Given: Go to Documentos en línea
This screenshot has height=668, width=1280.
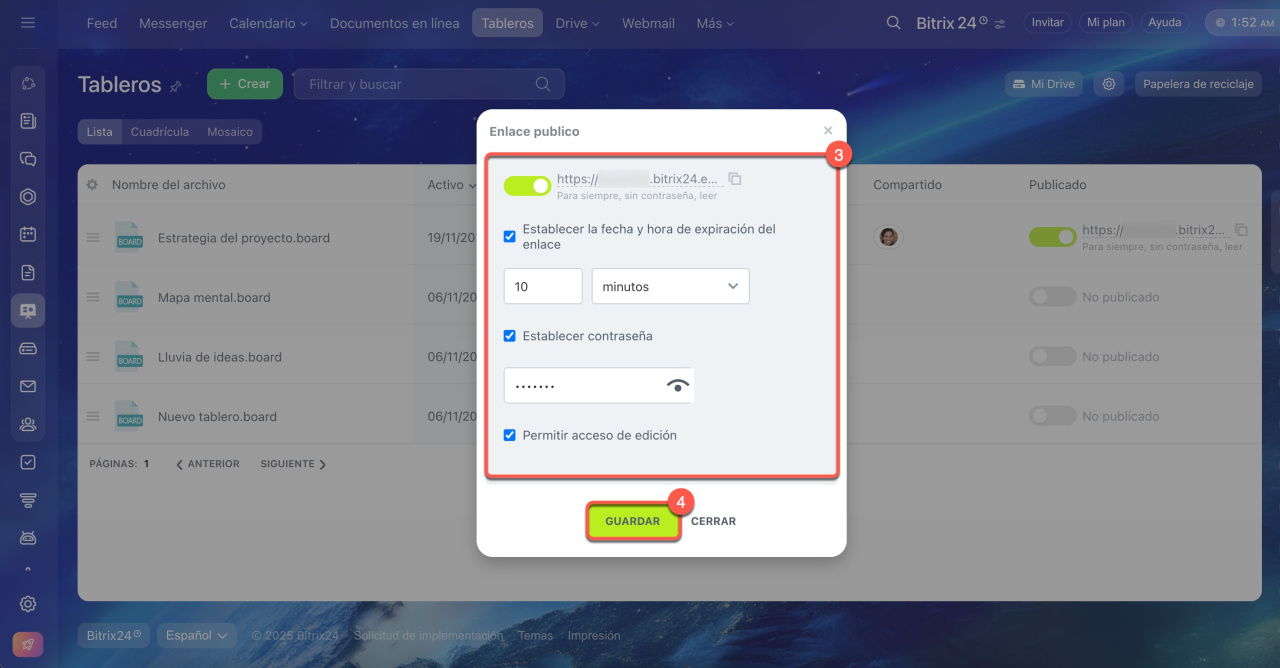Looking at the screenshot, I should 395,23.
